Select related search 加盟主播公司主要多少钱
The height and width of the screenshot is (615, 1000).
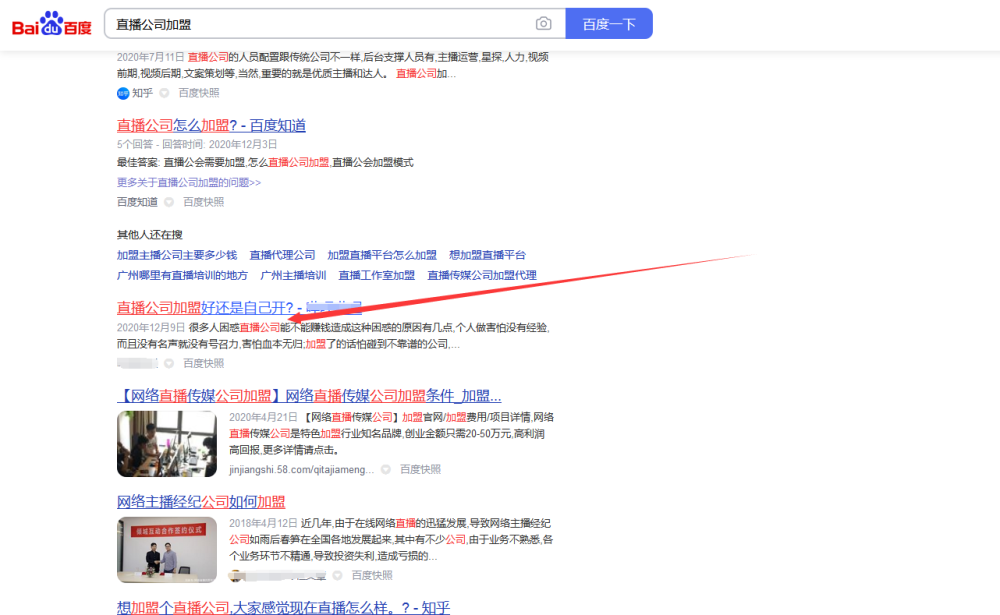pos(177,255)
